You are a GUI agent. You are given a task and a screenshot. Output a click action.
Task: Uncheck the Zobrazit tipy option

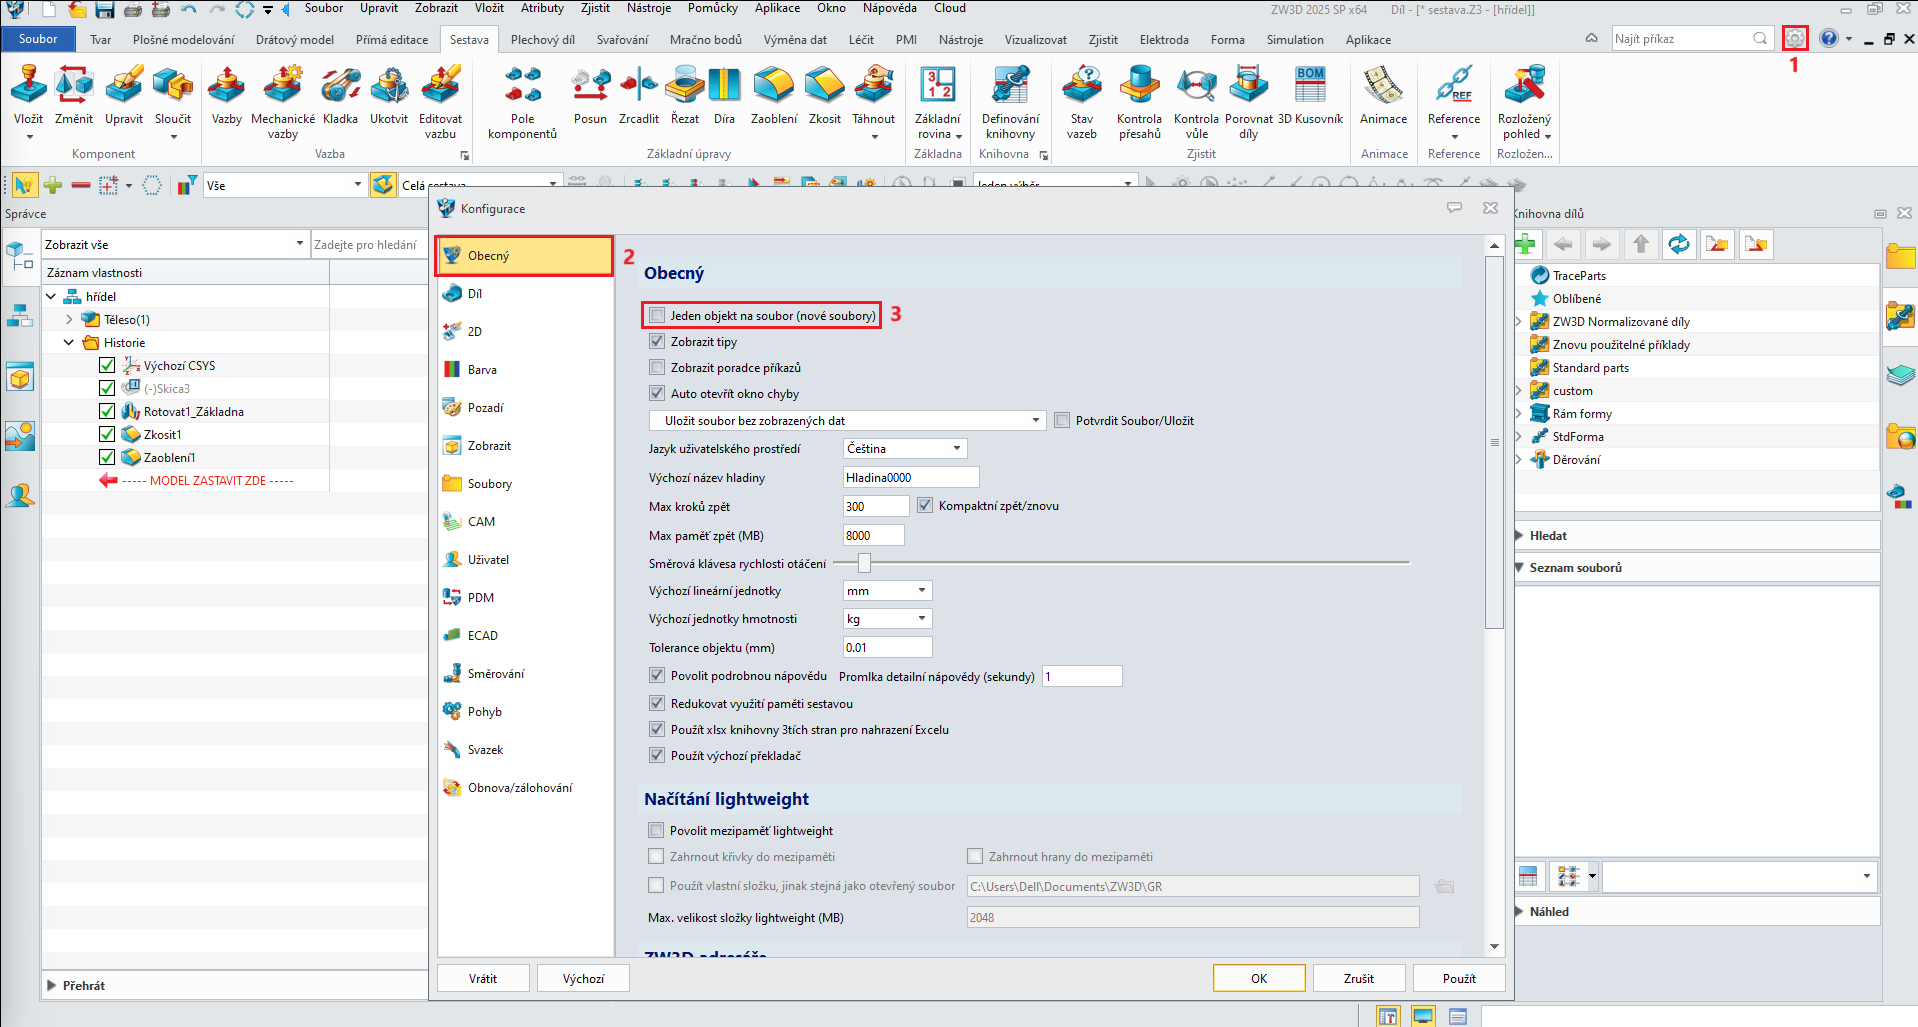[657, 342]
